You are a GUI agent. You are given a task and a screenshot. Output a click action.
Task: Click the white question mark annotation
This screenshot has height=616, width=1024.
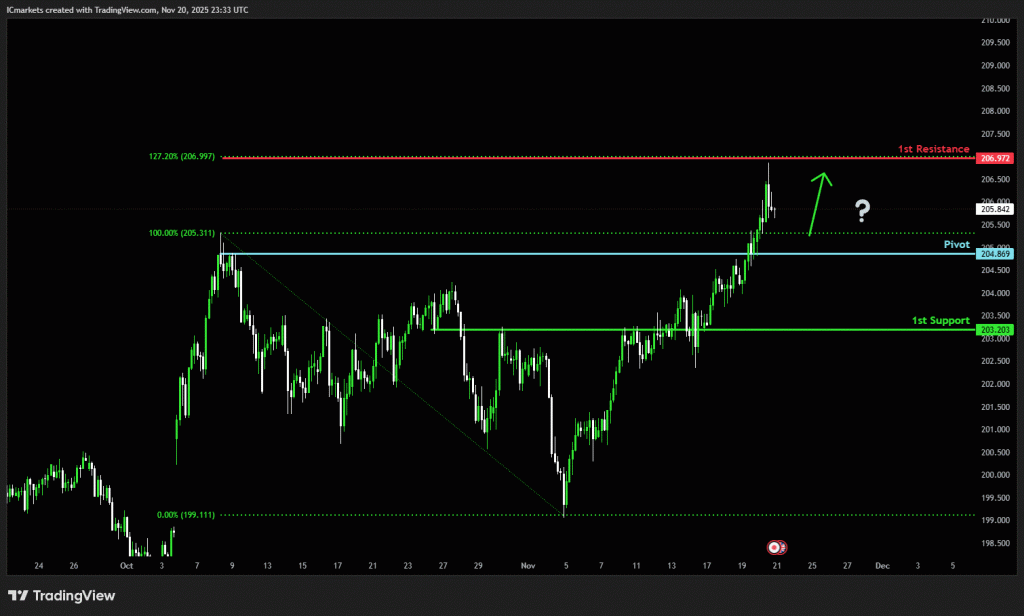pyautogui.click(x=862, y=210)
